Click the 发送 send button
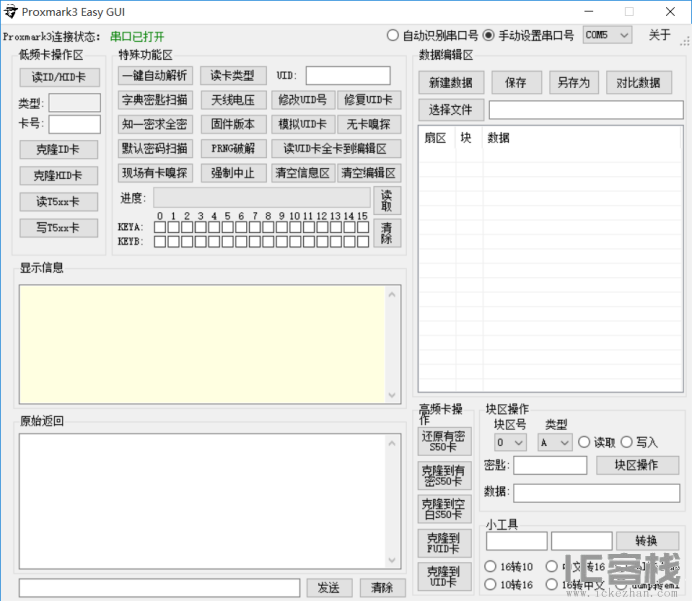The height and width of the screenshot is (602, 693). (329, 588)
